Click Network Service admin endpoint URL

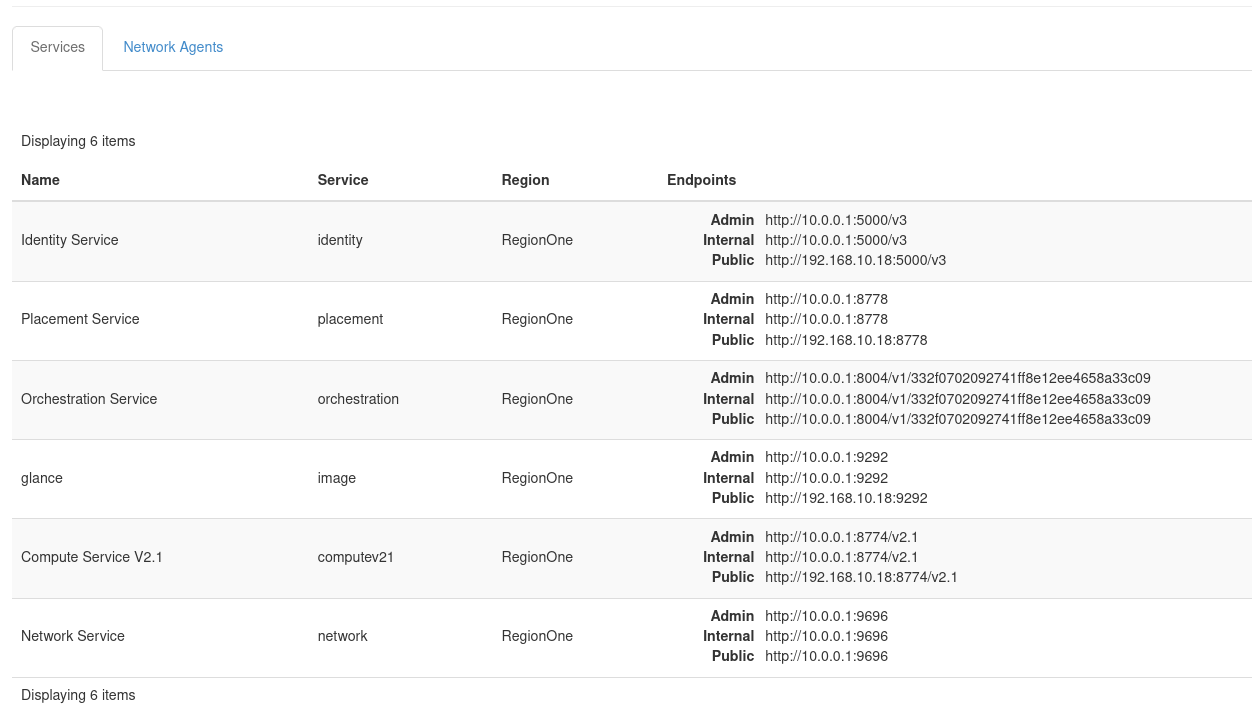pos(826,616)
